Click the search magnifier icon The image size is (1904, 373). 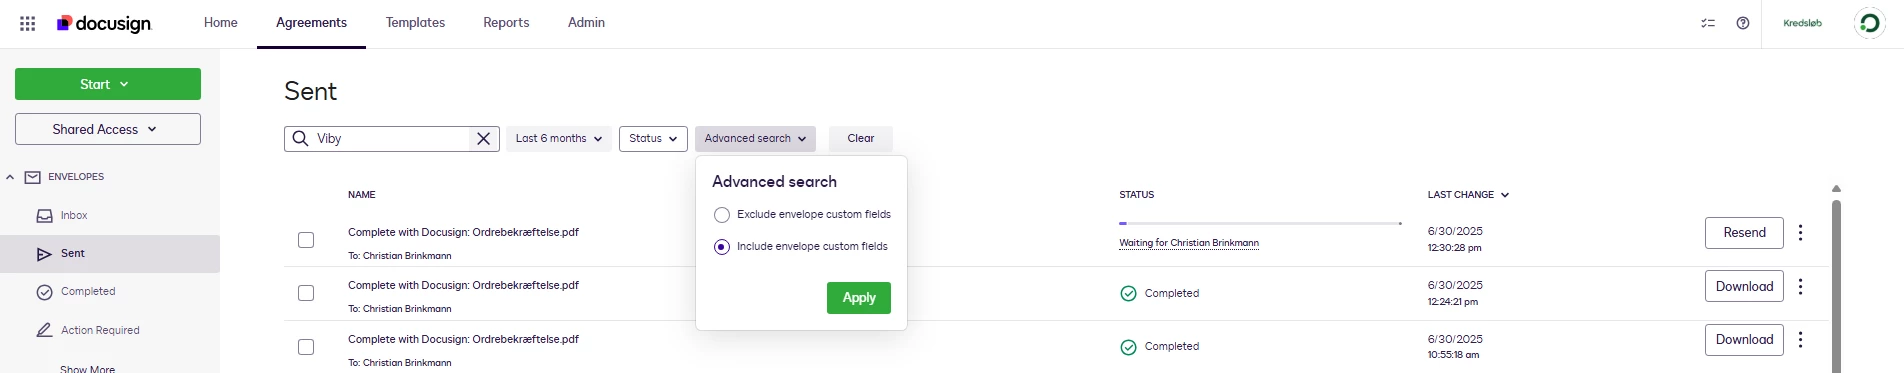pyautogui.click(x=300, y=139)
